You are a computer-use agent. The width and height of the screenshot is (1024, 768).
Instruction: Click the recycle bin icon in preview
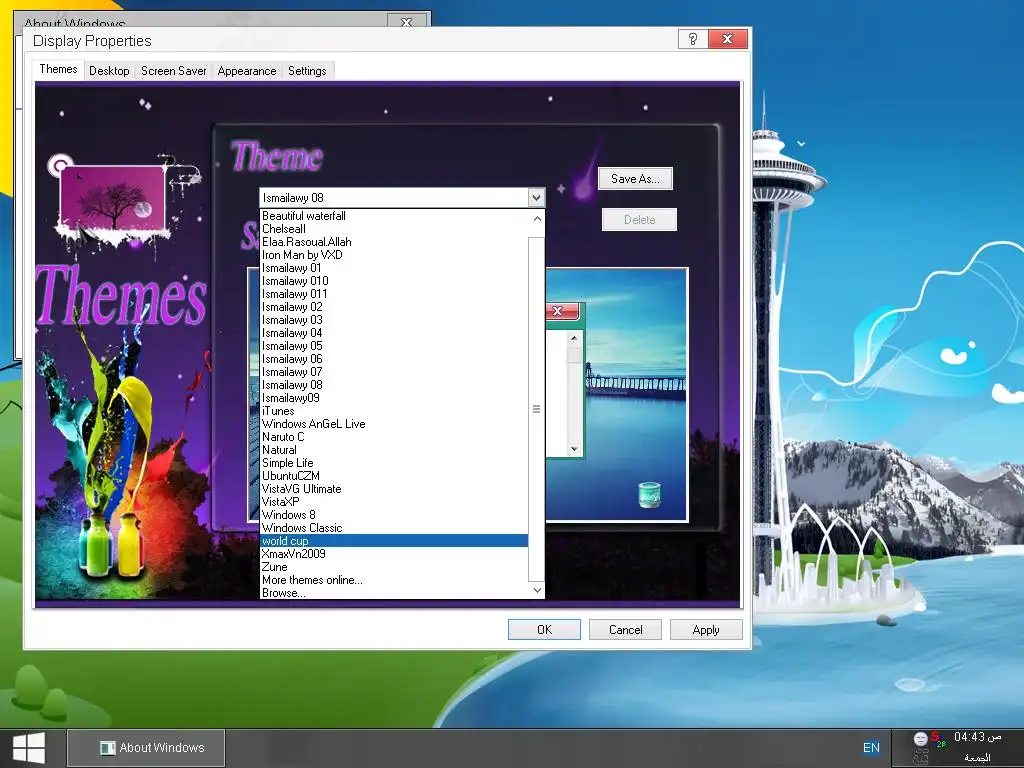click(649, 495)
